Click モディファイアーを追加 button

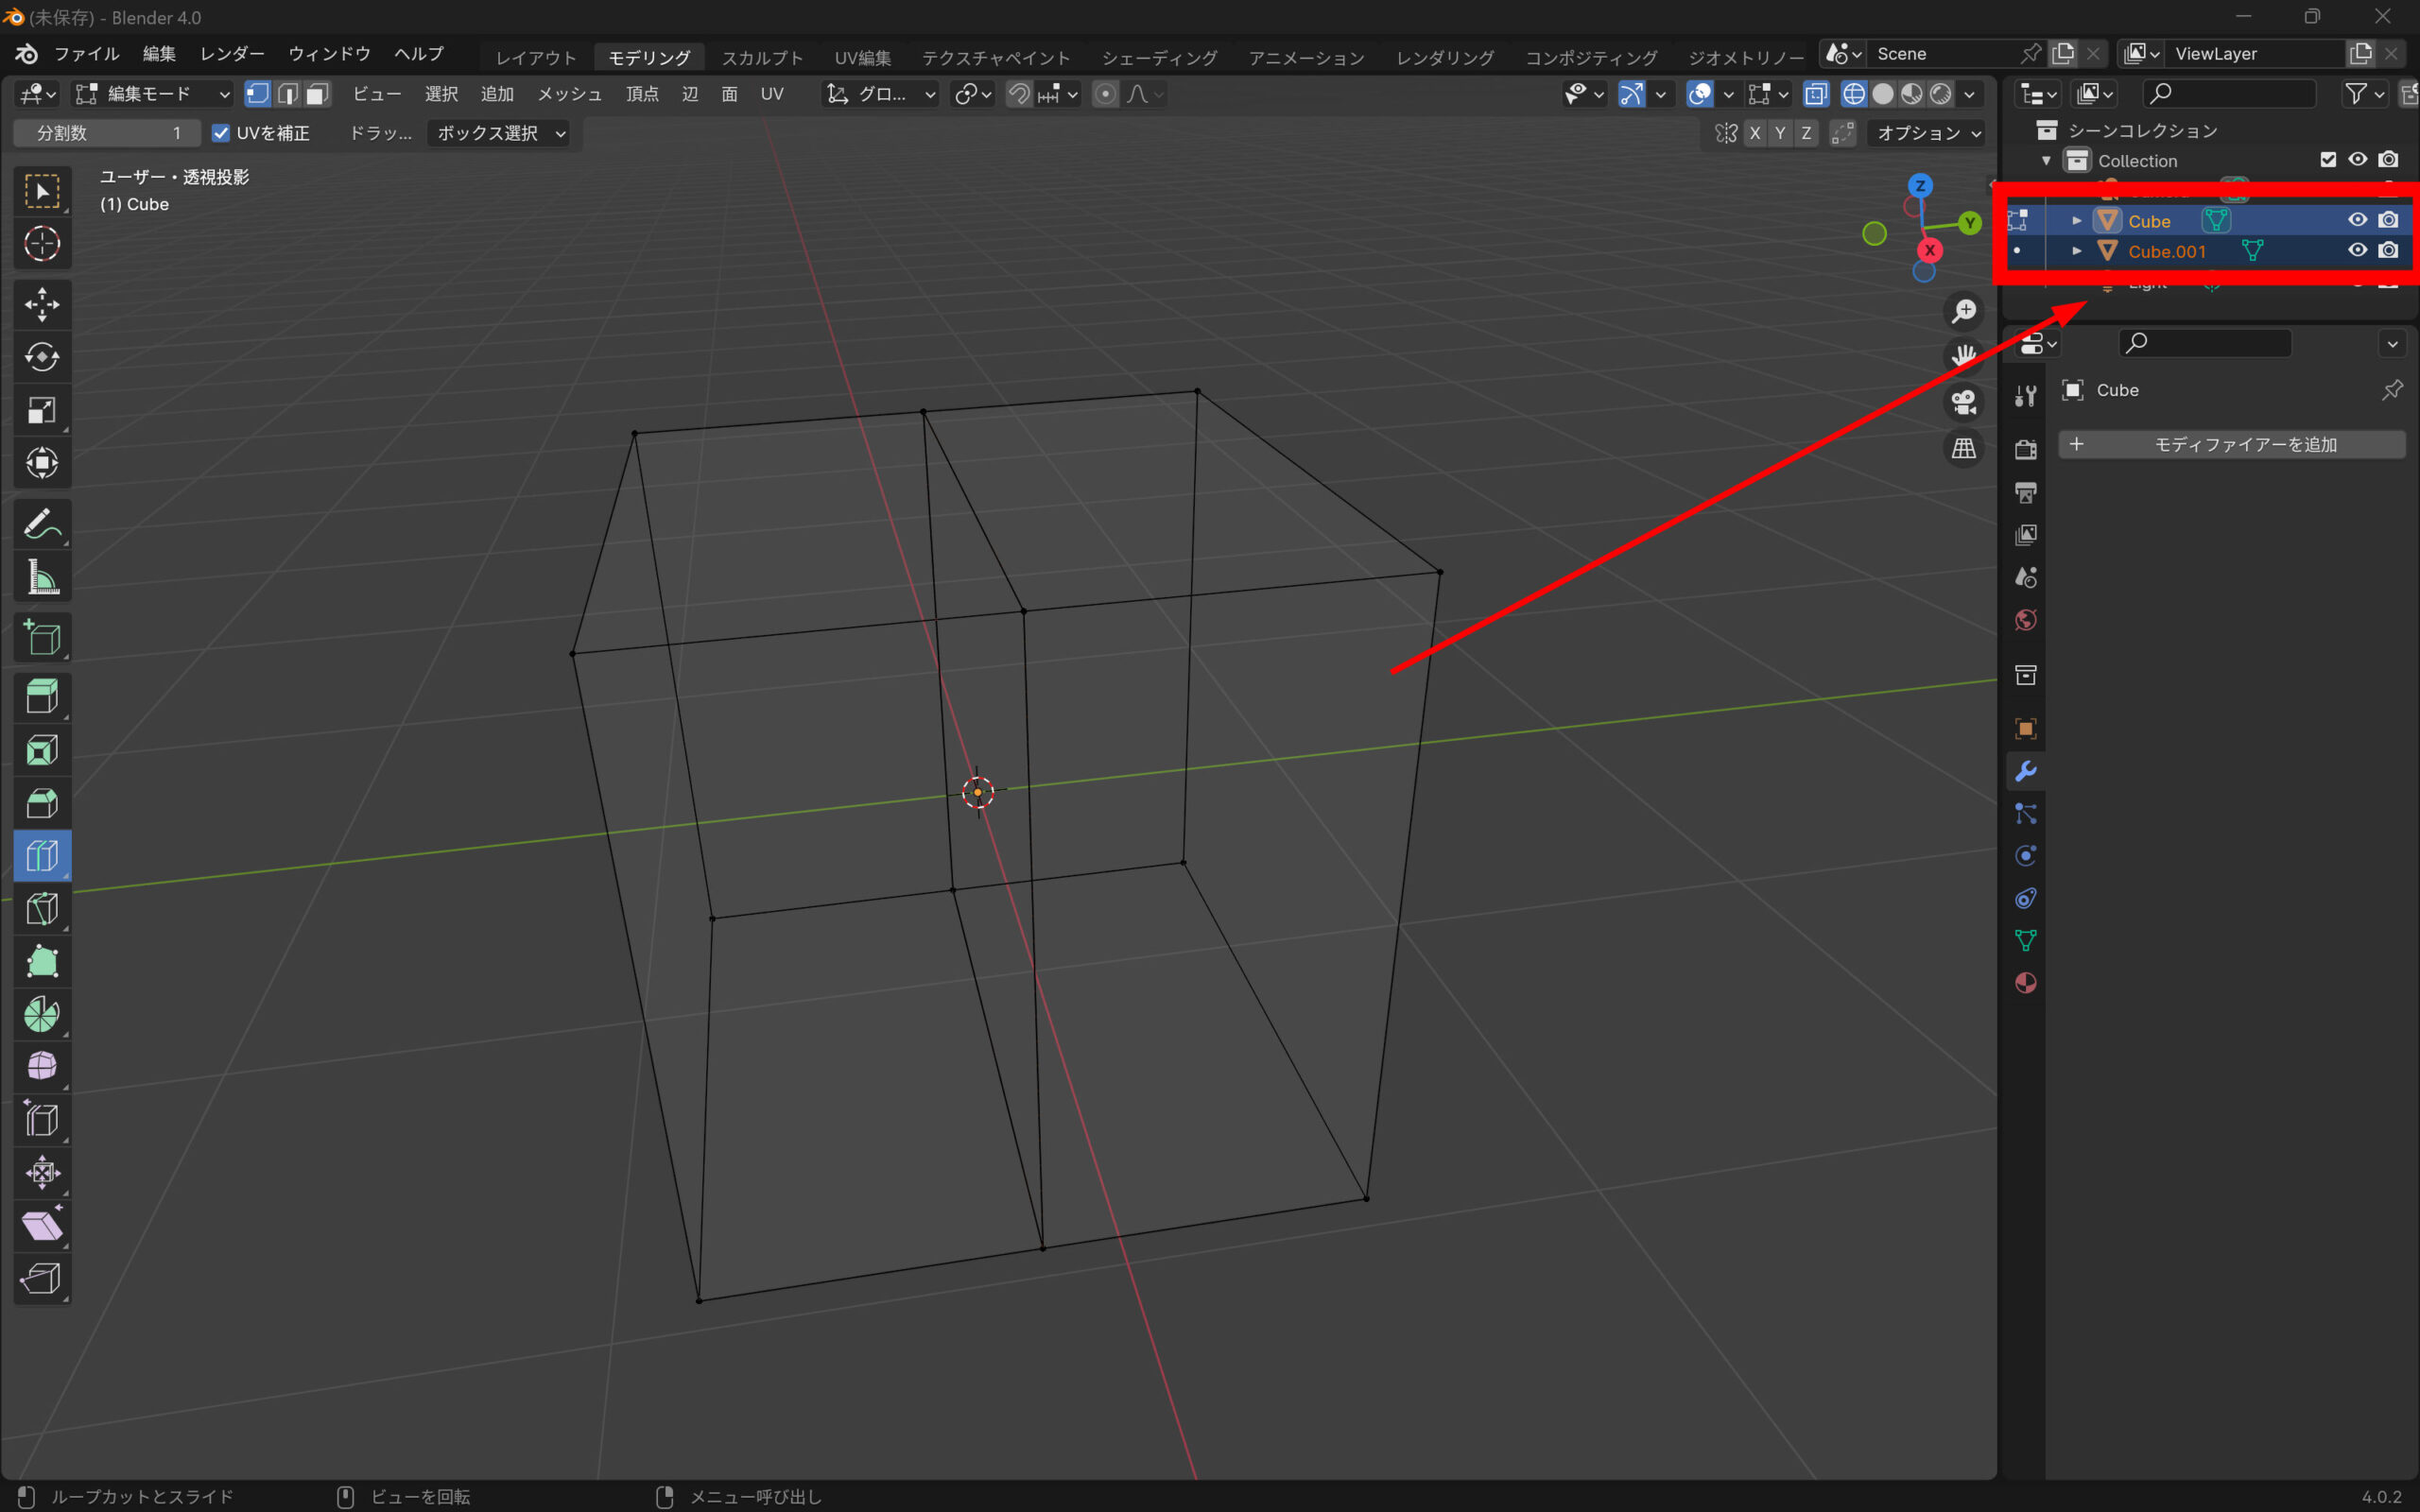pos(2231,444)
